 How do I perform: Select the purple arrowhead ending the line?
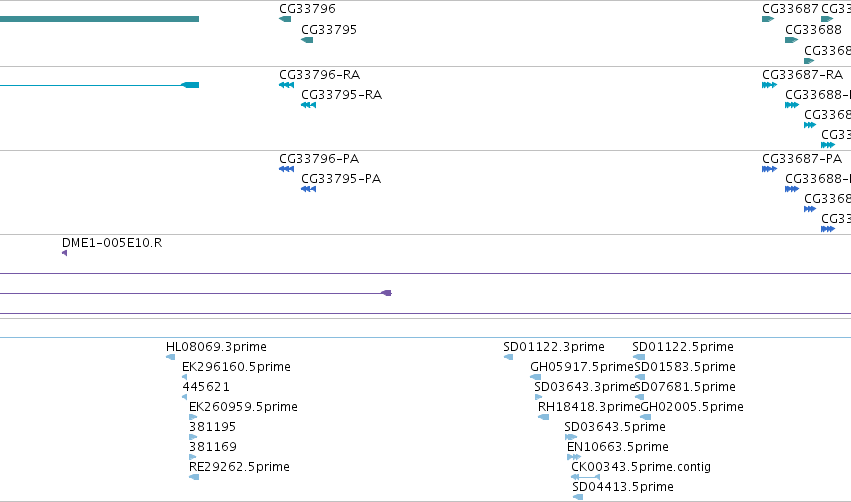386,293
